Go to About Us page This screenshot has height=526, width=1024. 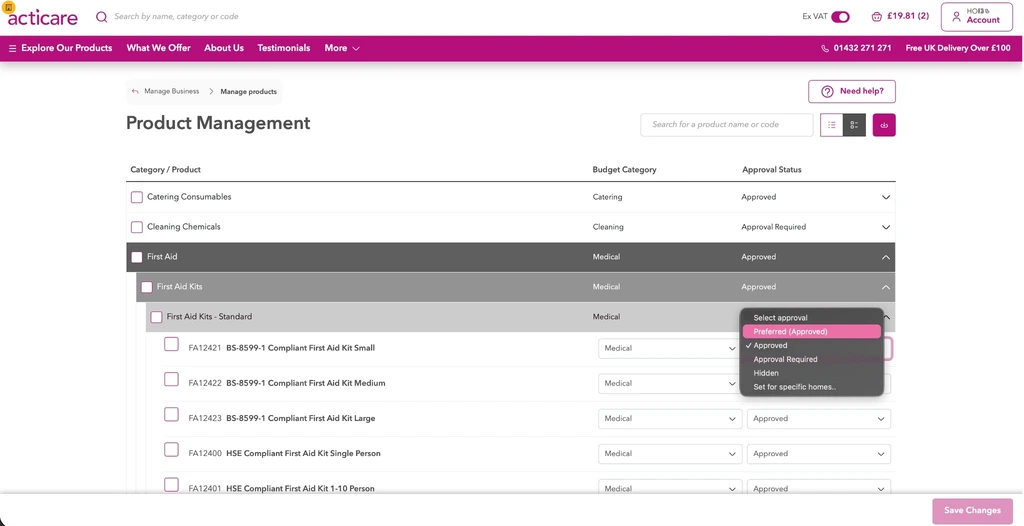[x=224, y=48]
